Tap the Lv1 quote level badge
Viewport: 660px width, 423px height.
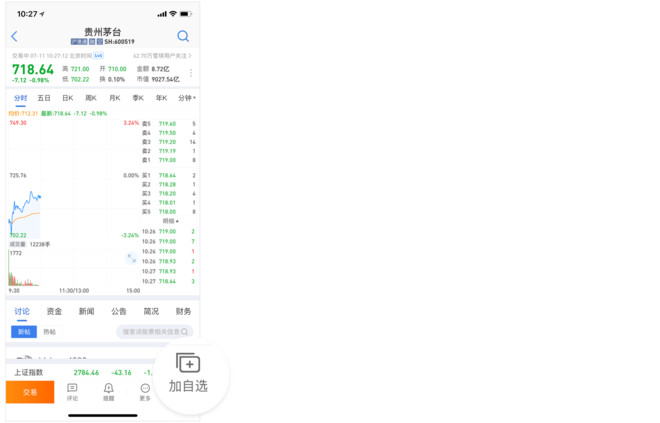(98, 56)
